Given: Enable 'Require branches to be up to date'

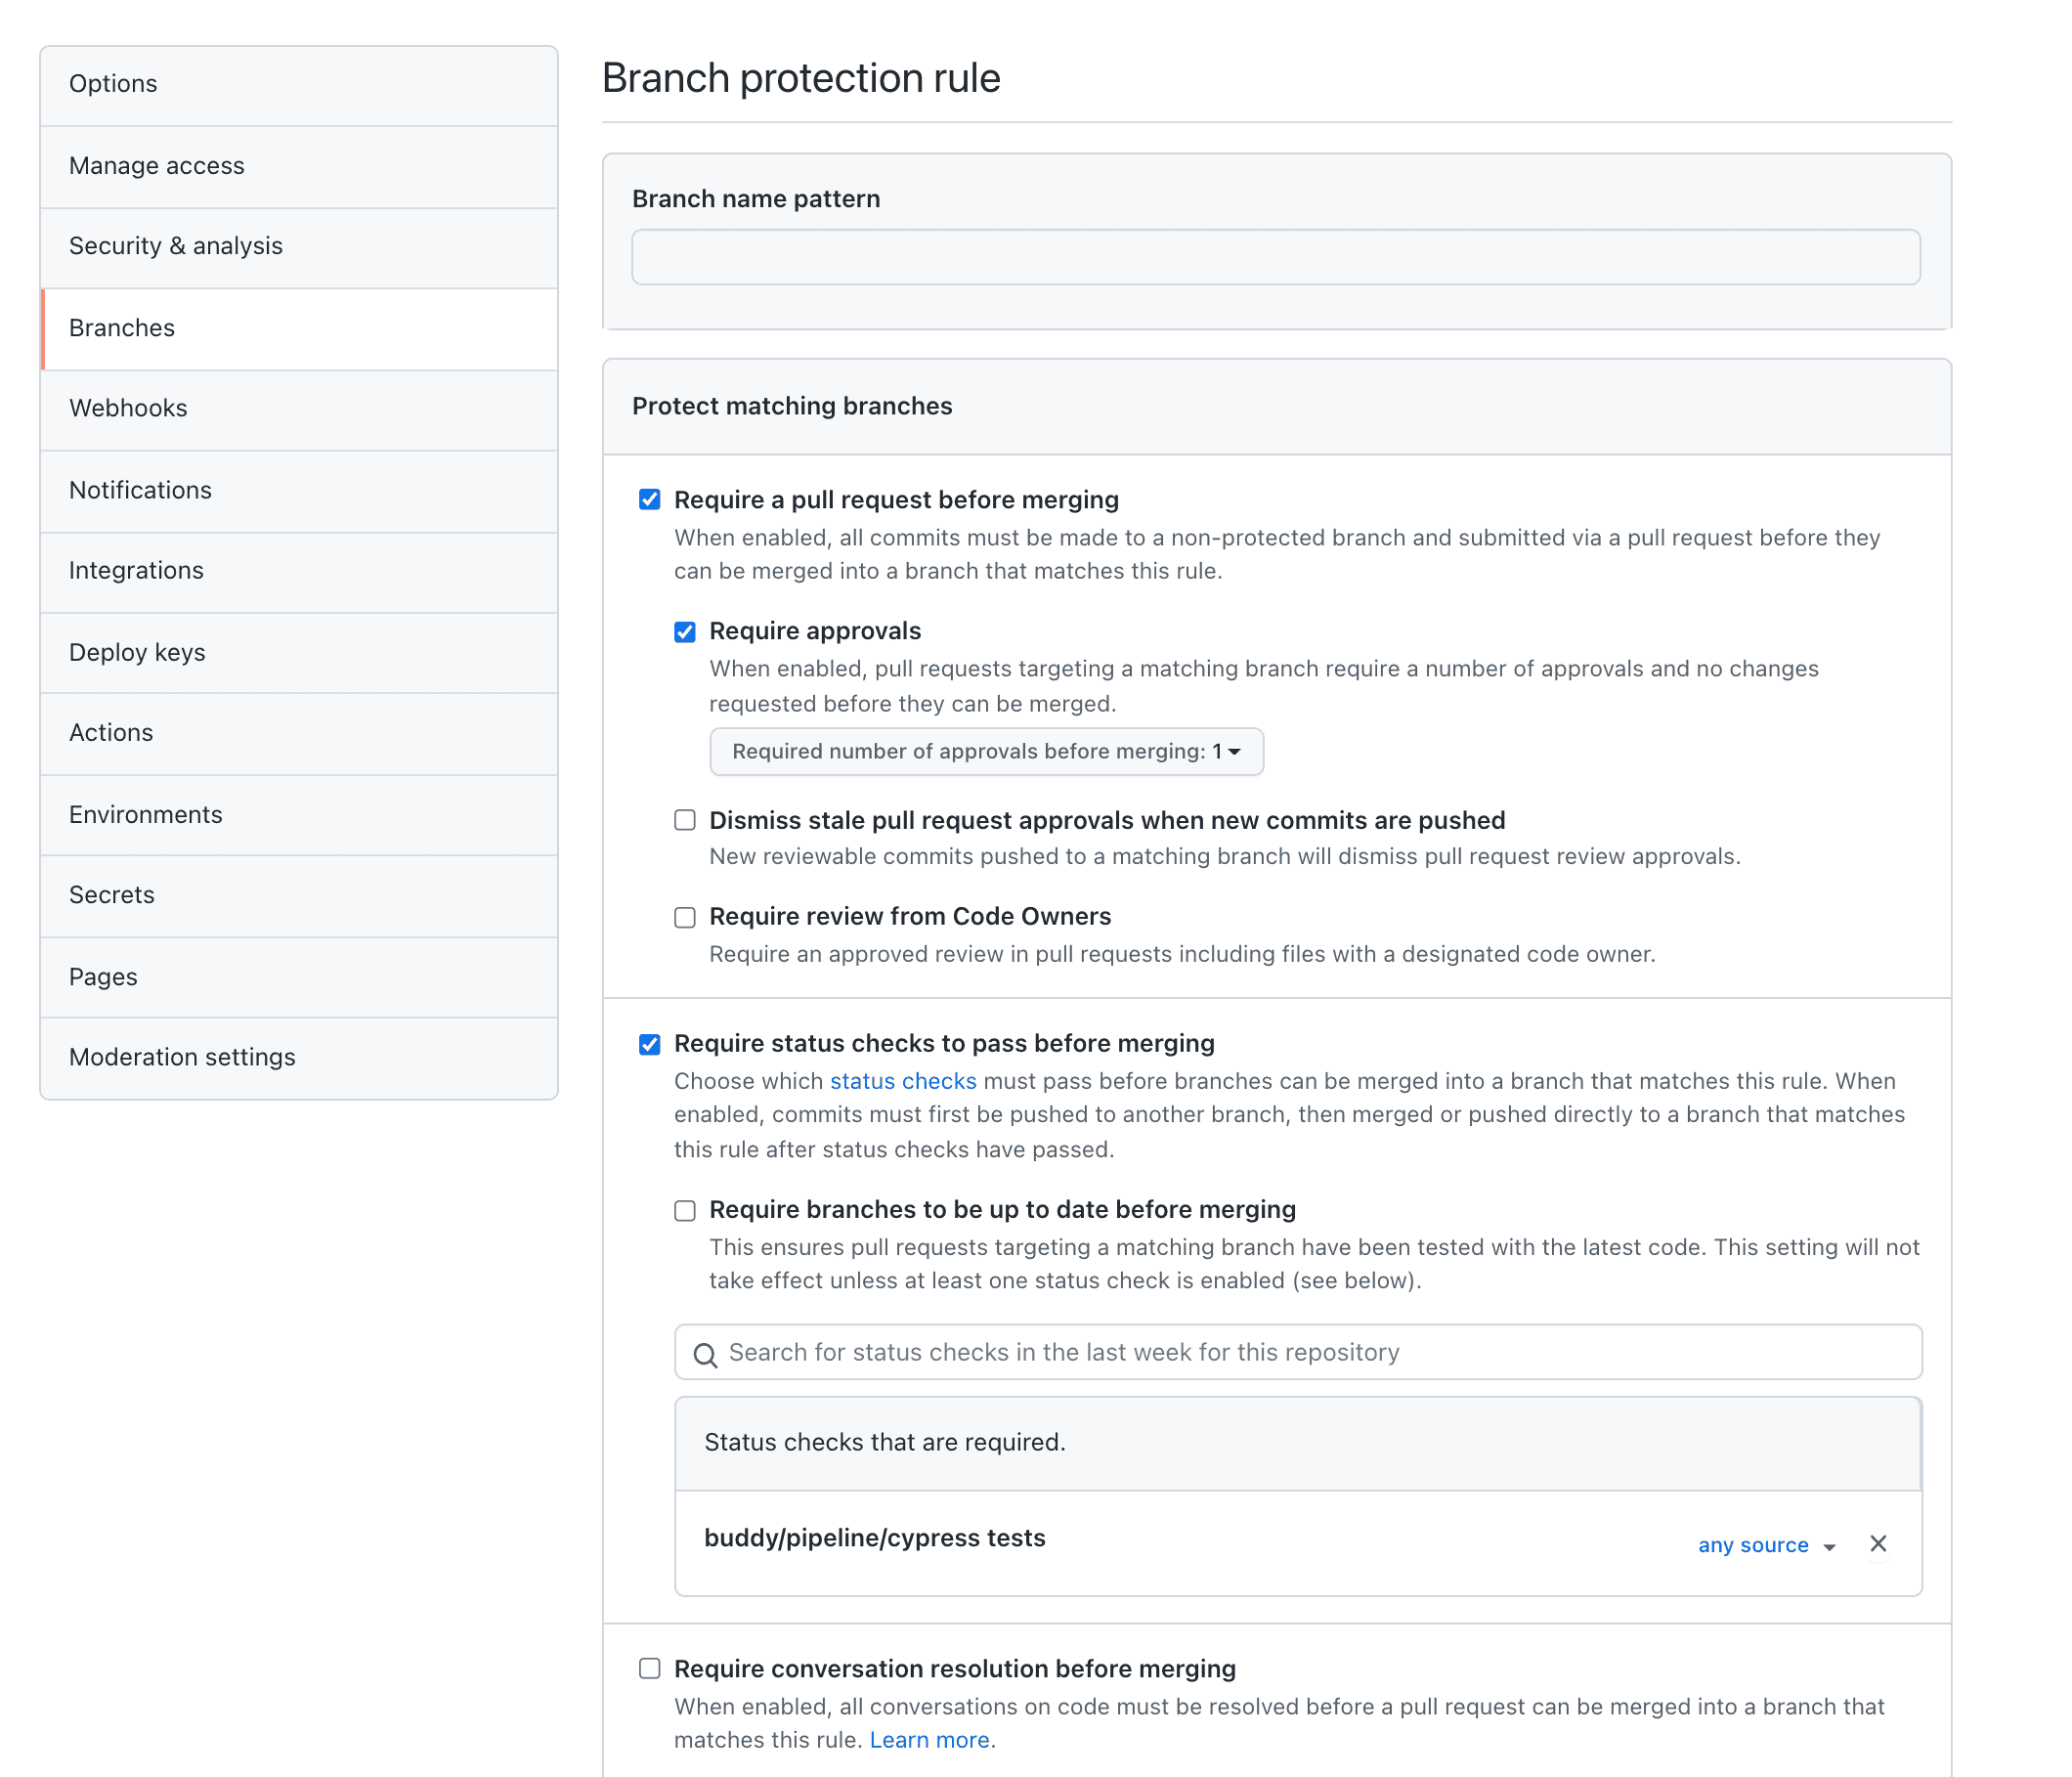Looking at the screenshot, I should tap(683, 1207).
